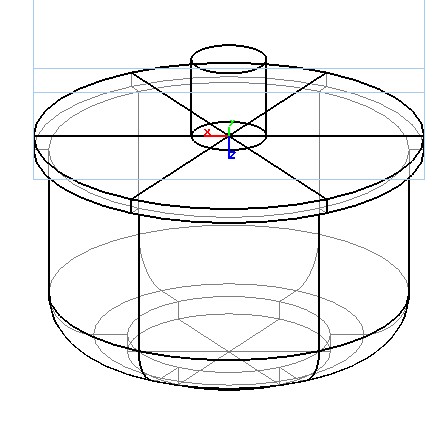This screenshot has width=448, height=427.
Task: Pick the coordinate origin point
Action: coord(229,136)
